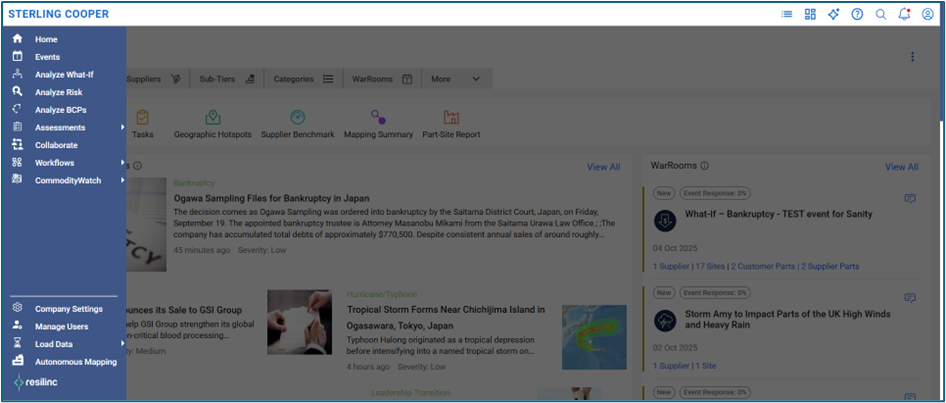Open Manage Users
Viewport: 946px width, 403px height.
tap(62, 326)
